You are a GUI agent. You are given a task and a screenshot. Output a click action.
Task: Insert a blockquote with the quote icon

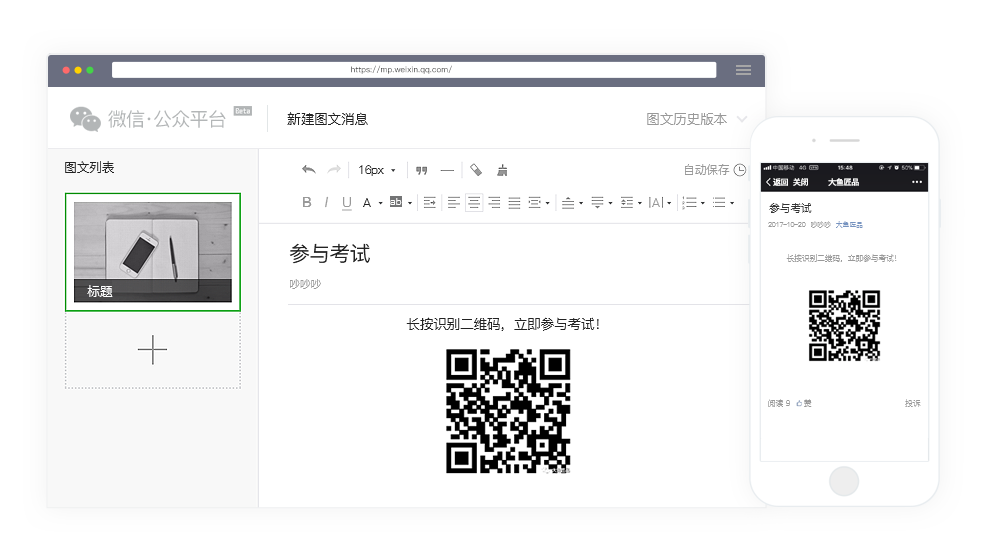coord(421,170)
